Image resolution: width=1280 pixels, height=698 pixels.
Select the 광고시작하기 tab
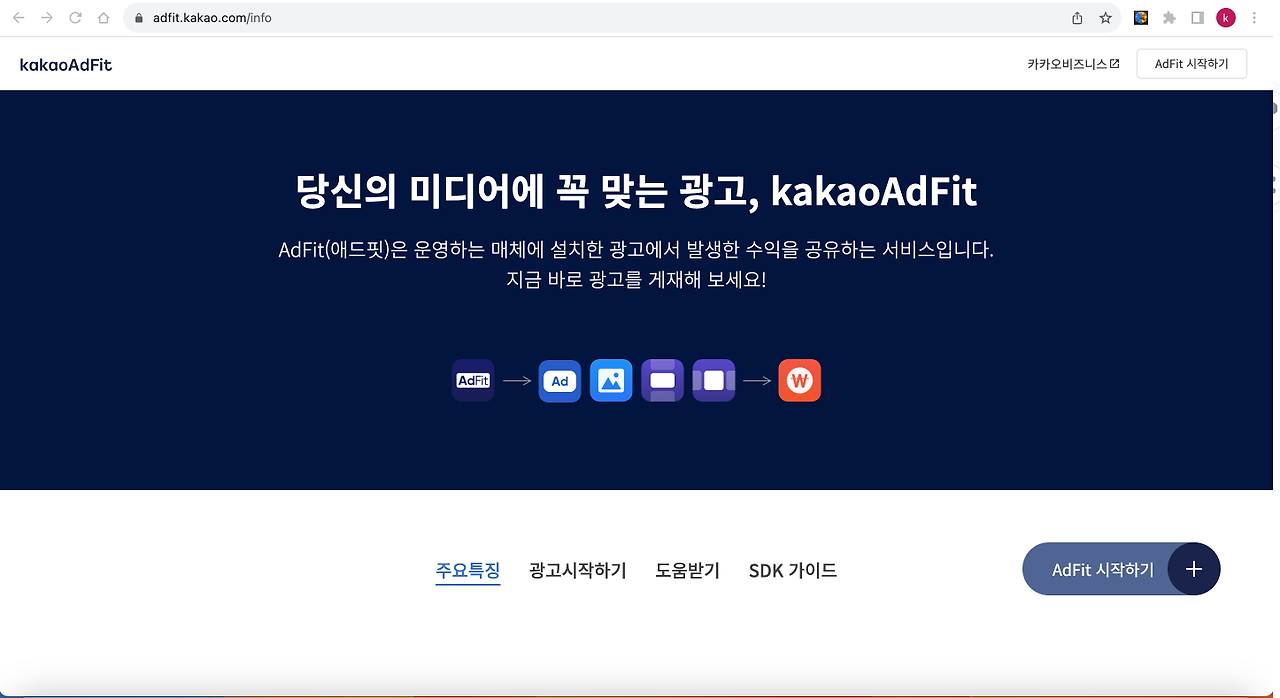tap(578, 571)
